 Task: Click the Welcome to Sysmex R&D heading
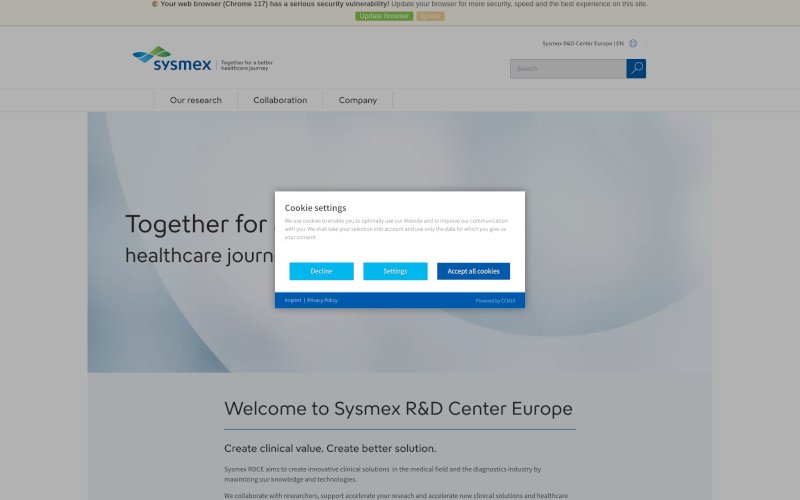coord(398,408)
